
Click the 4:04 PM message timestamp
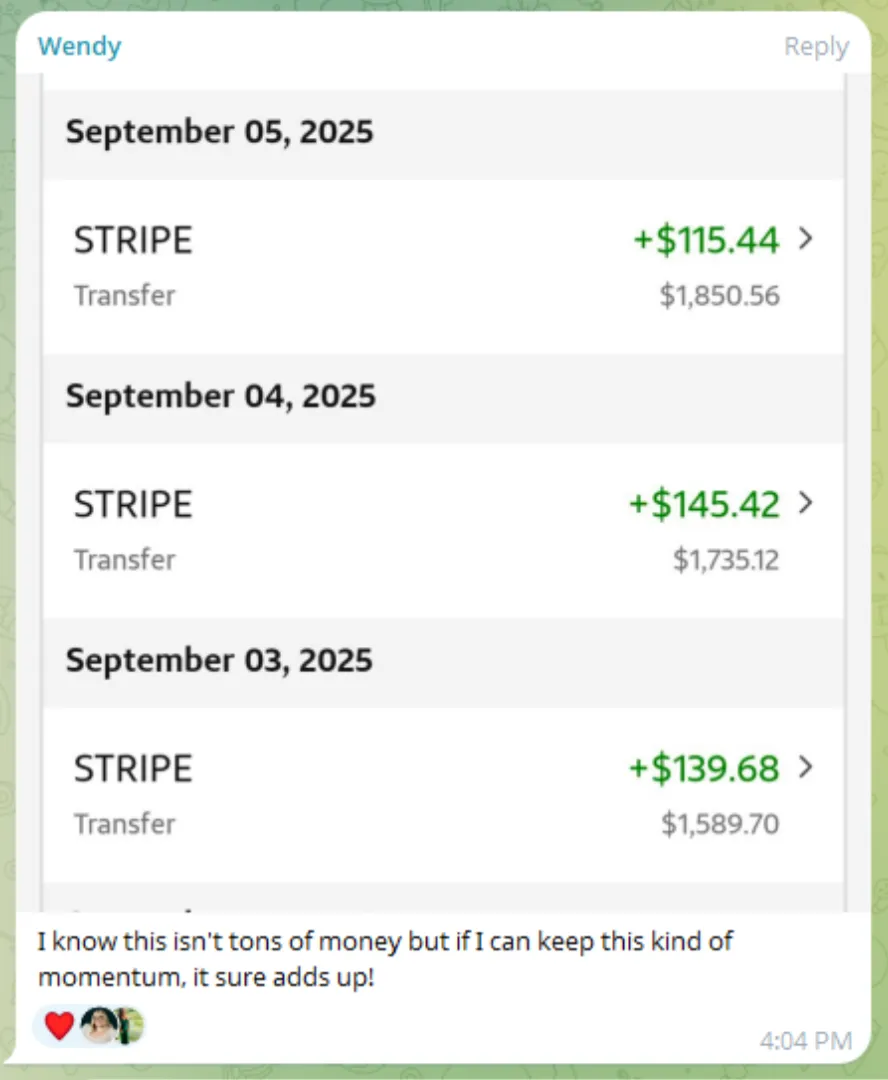click(x=805, y=1041)
